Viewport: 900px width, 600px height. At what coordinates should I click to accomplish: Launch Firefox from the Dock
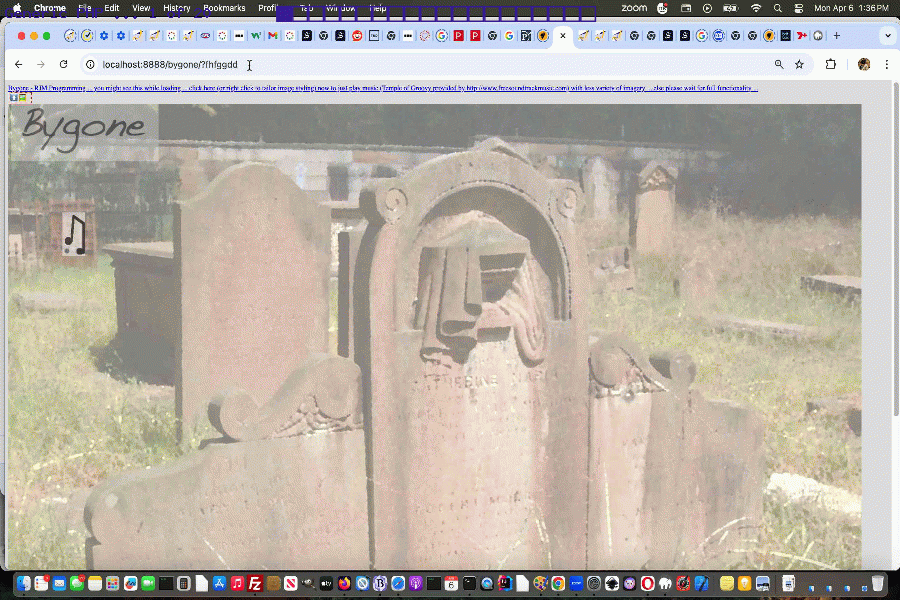click(345, 585)
